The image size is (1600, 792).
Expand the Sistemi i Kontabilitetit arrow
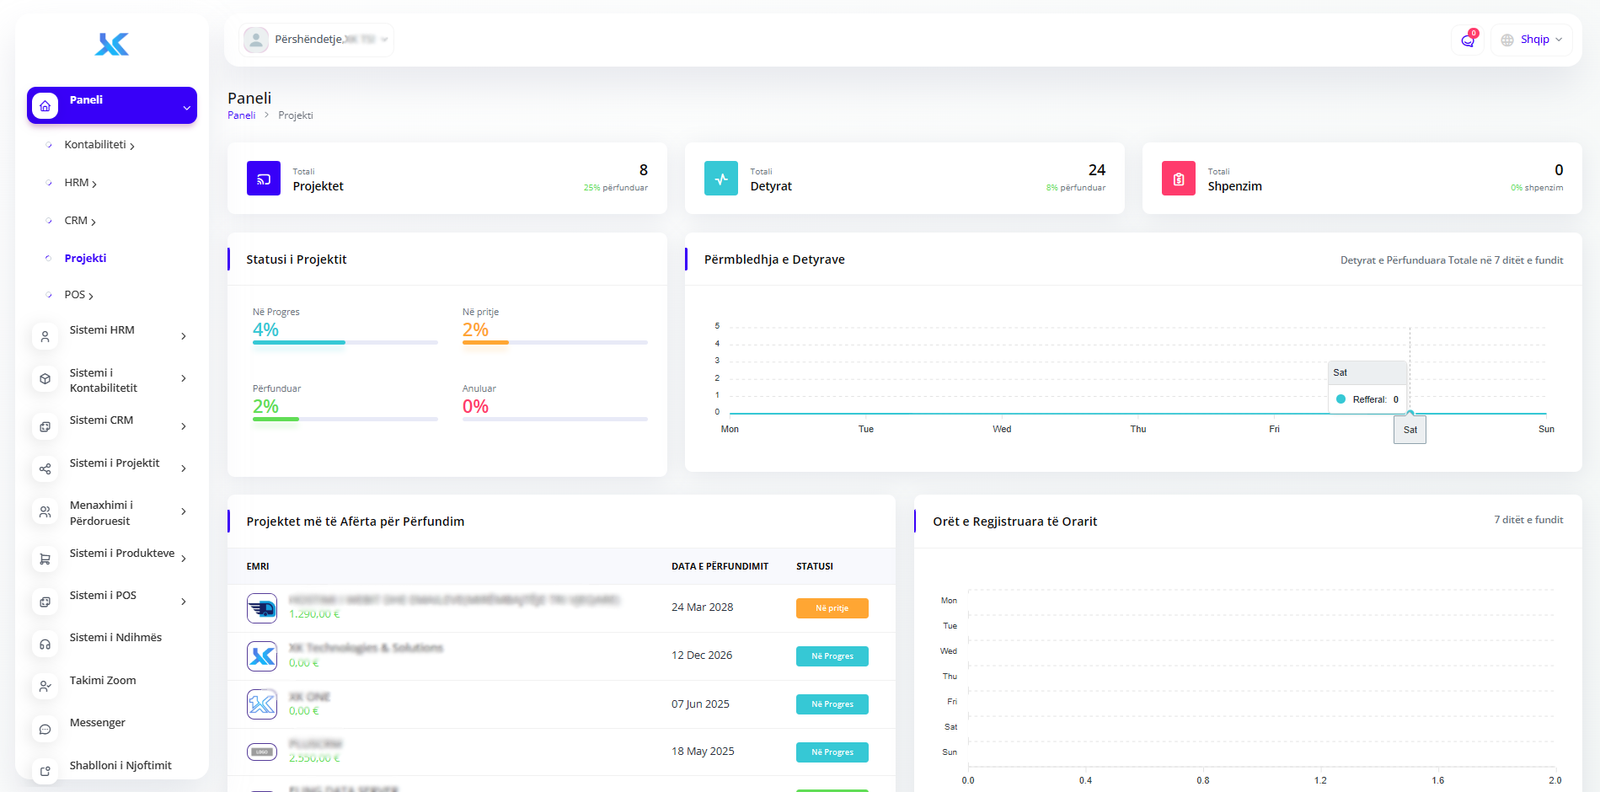point(183,378)
